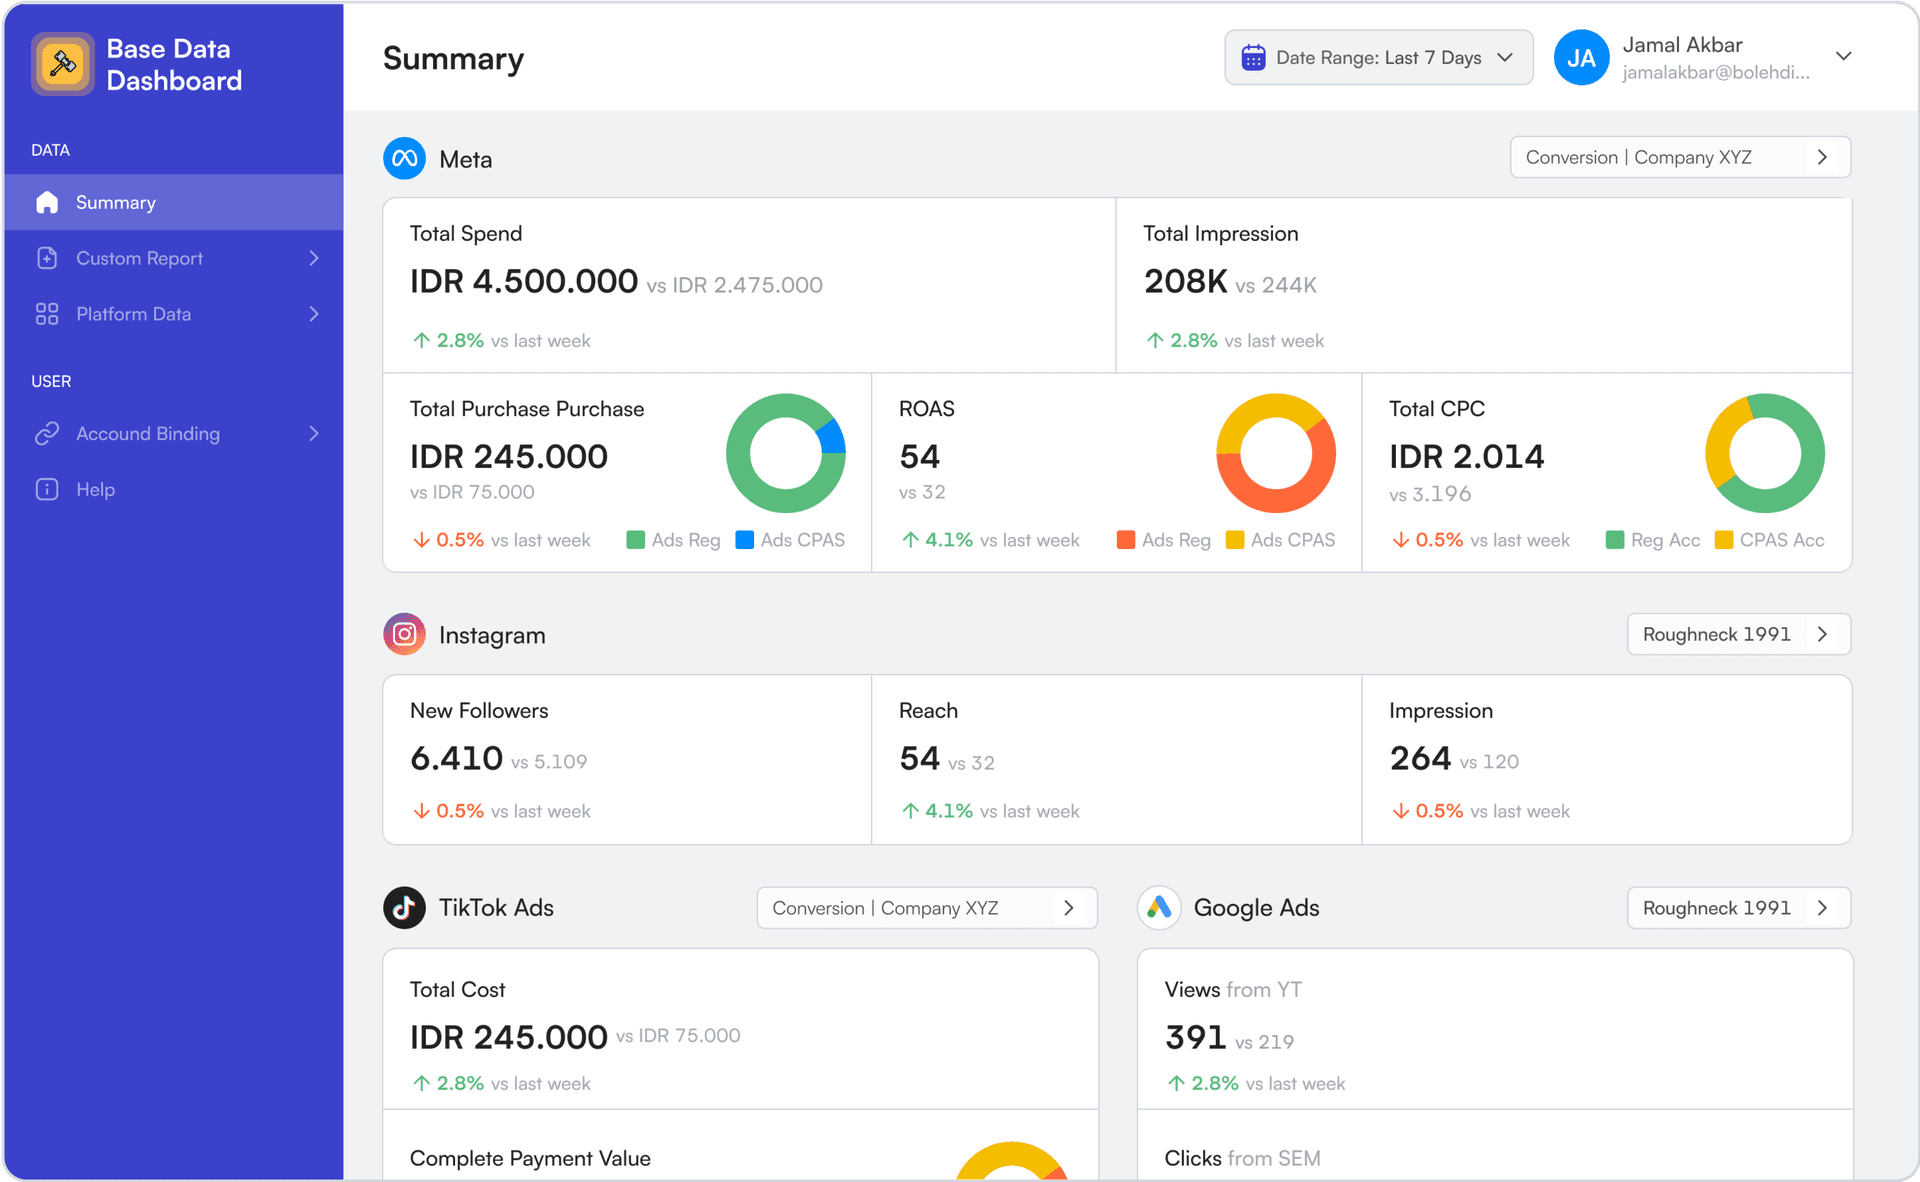Click yellow CPAS Acc swatch in Total CPC
The height and width of the screenshot is (1182, 1920).
1723,540
